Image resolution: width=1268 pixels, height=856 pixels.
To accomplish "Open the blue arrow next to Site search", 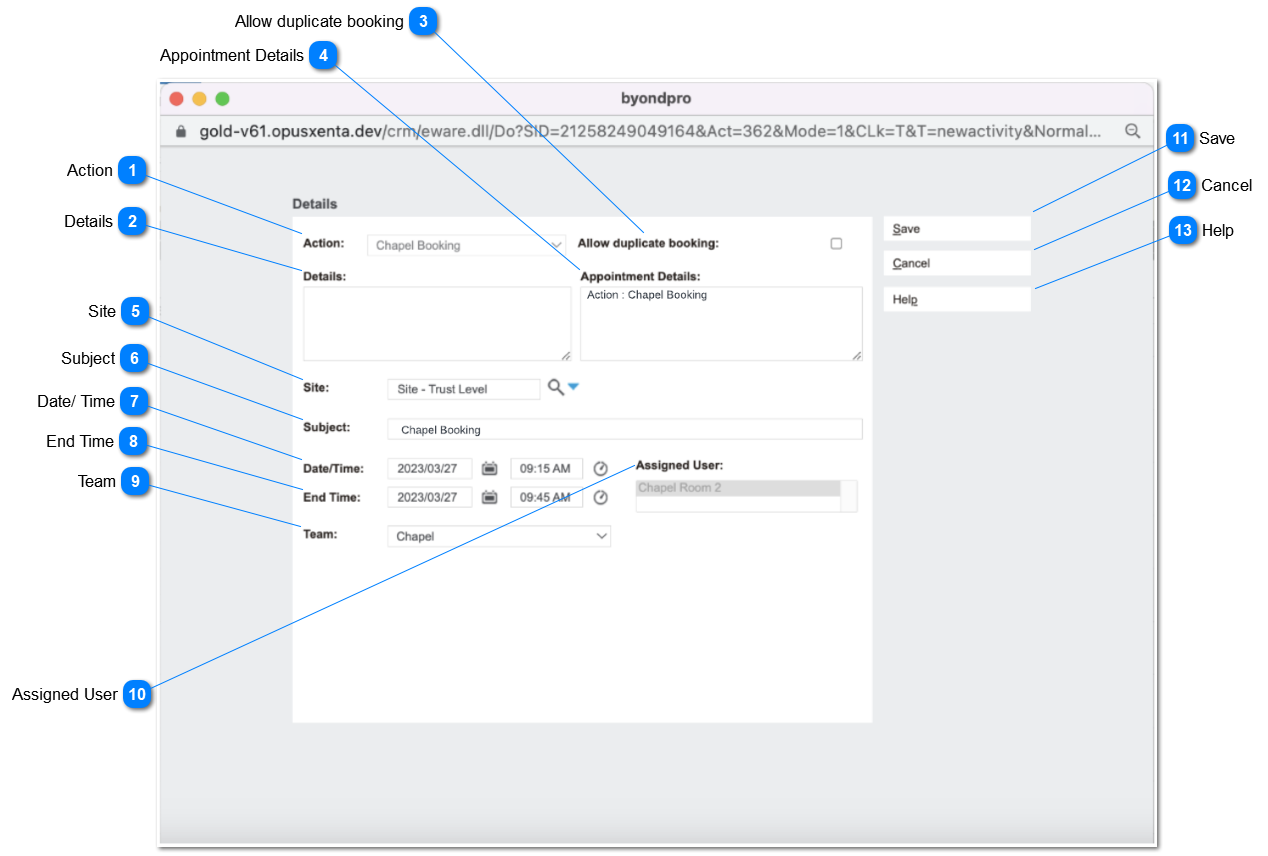I will coord(574,386).
